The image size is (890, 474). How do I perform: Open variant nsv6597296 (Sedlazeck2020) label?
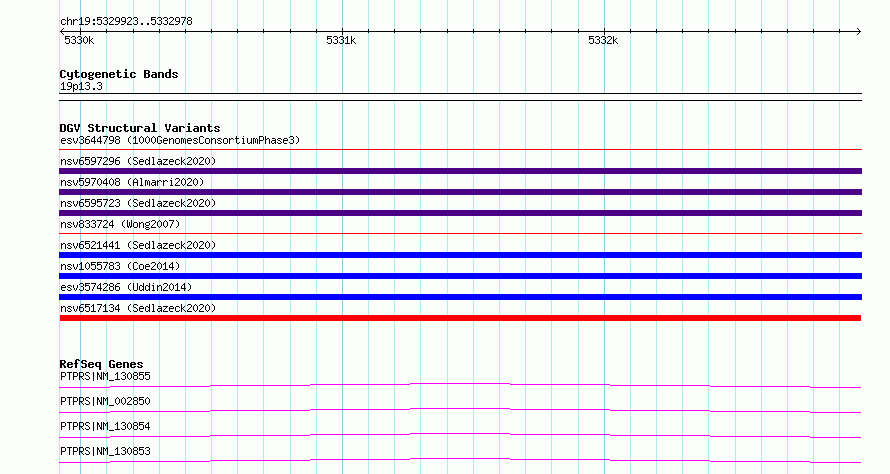tap(138, 161)
